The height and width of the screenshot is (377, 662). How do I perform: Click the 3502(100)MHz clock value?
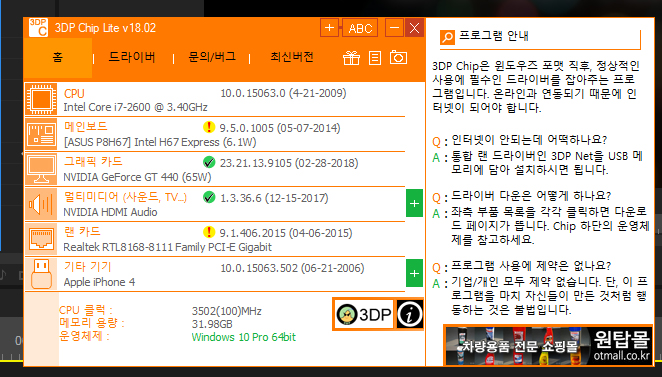(x=227, y=311)
